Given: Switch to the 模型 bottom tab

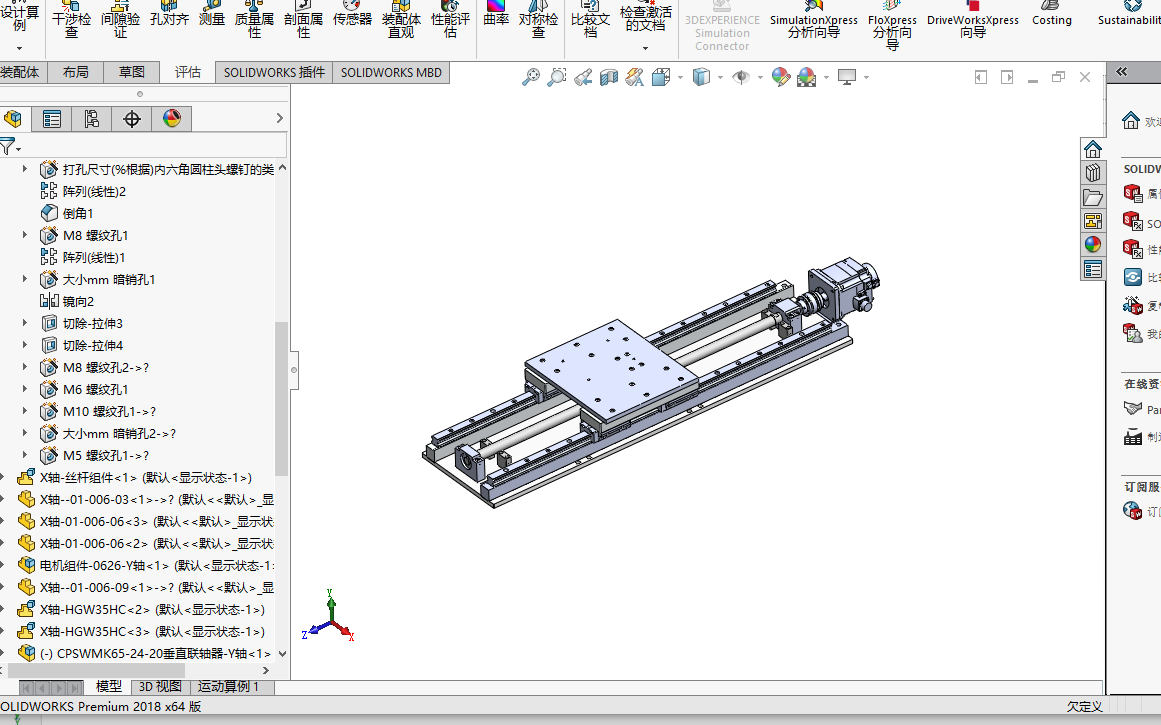Looking at the screenshot, I should (109, 687).
